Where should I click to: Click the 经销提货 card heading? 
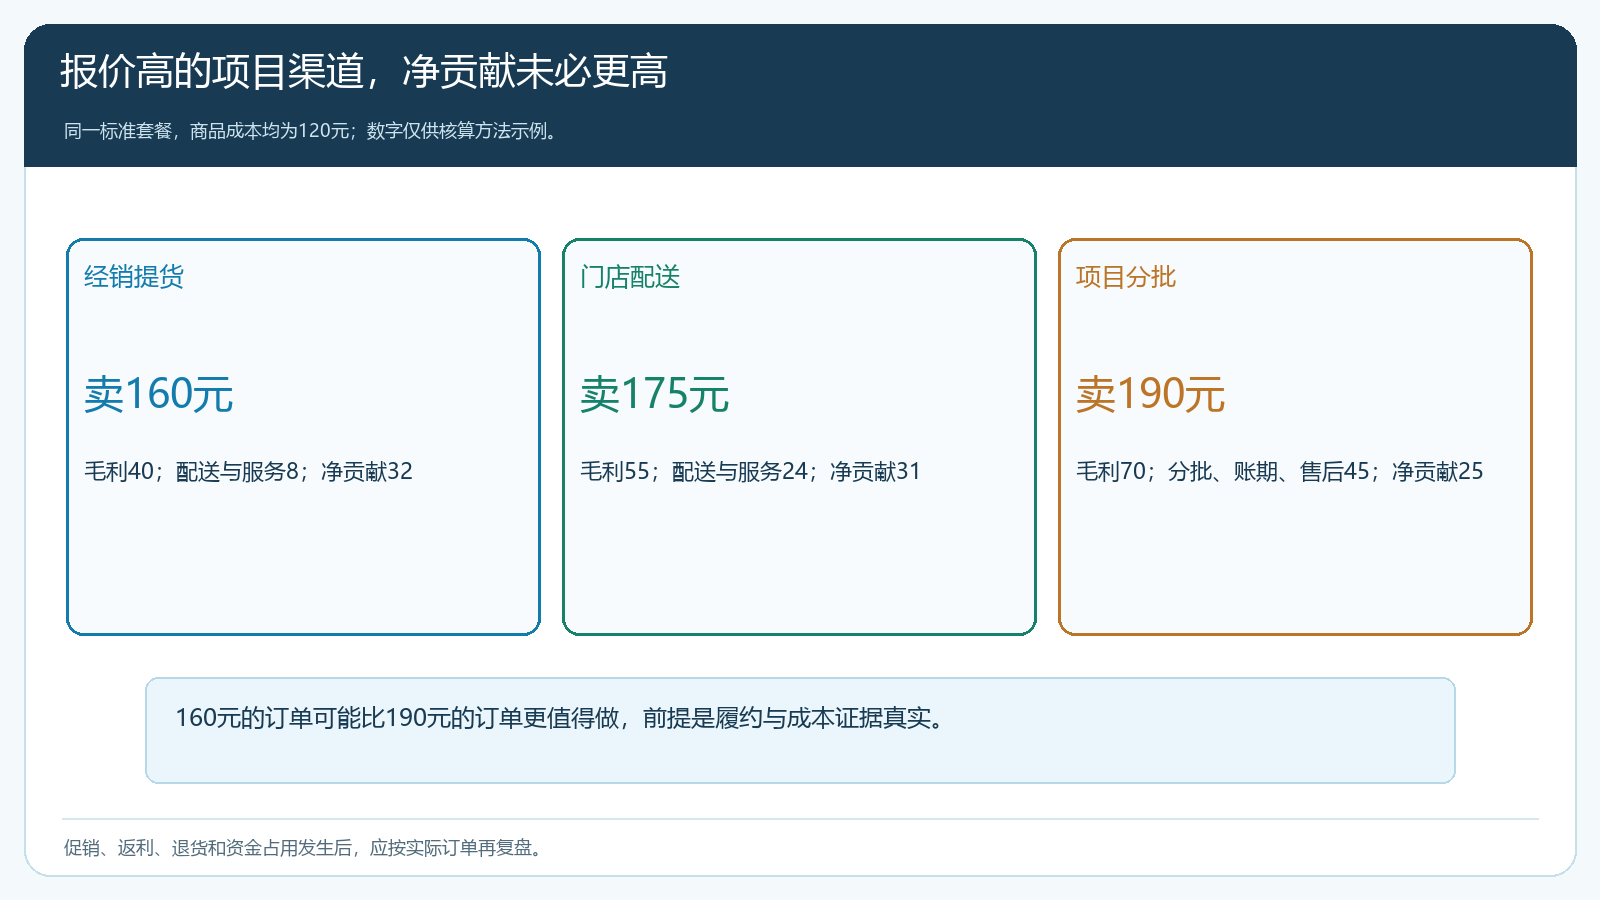click(x=134, y=277)
